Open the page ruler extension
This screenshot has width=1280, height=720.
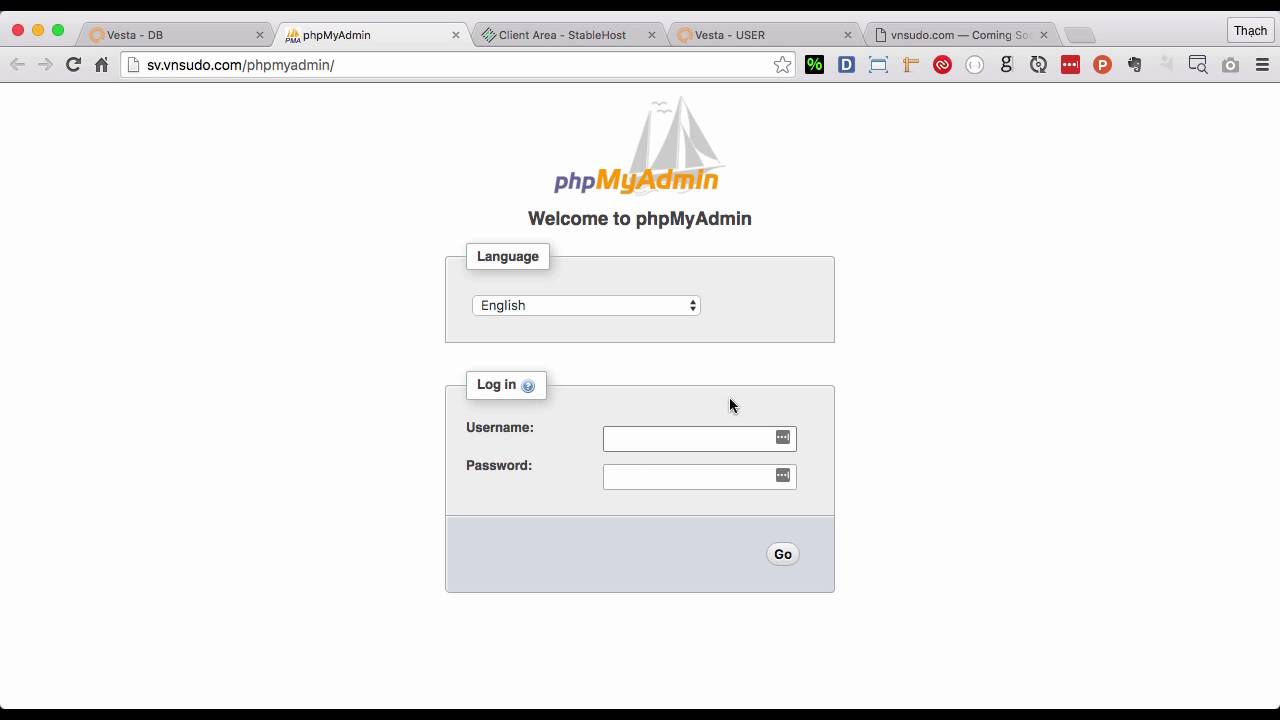coord(910,65)
